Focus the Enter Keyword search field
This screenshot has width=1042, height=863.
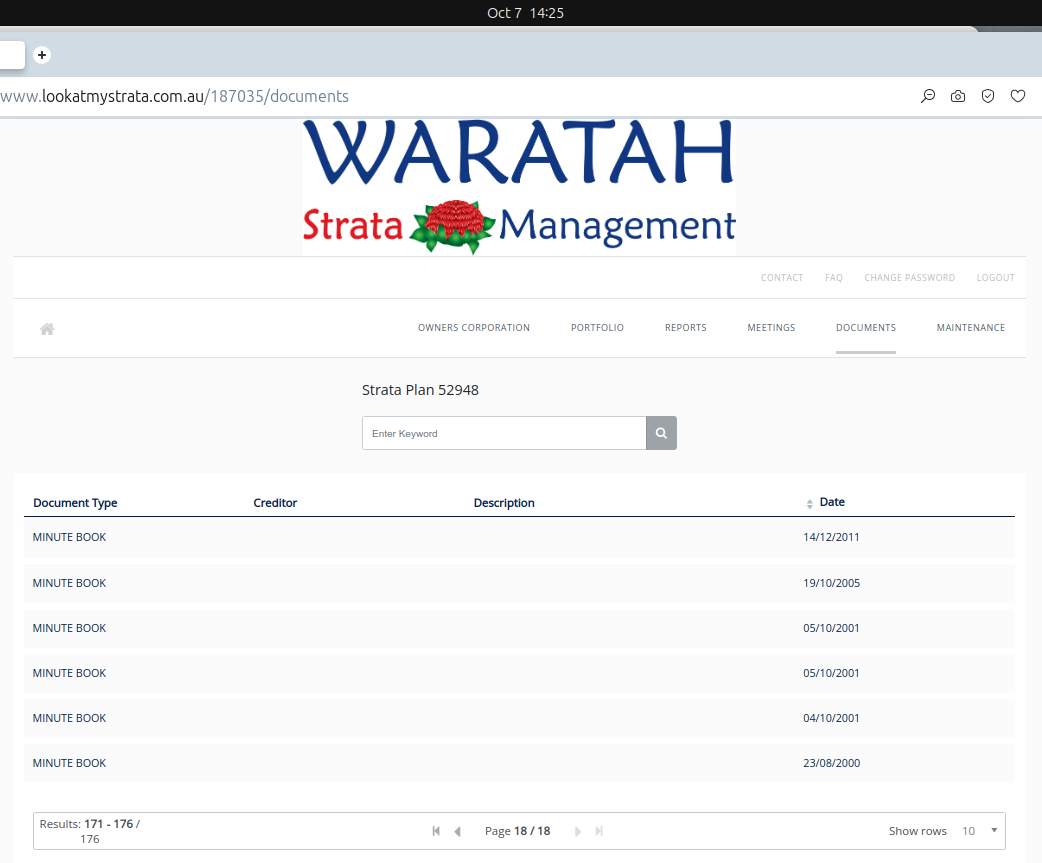pos(504,433)
